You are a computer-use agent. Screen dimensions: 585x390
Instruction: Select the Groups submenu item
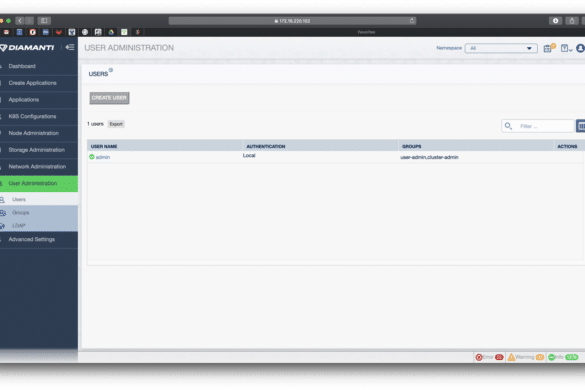[x=39, y=212]
